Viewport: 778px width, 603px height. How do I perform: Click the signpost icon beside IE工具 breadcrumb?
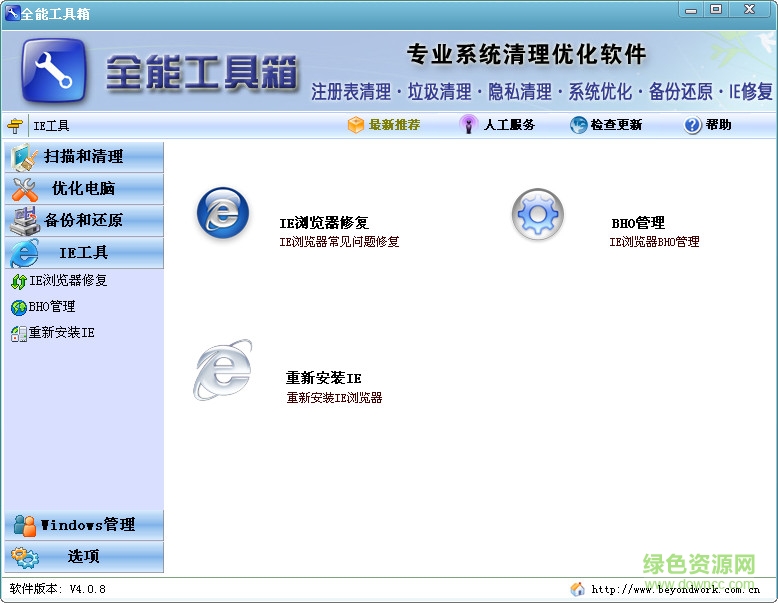(15, 126)
